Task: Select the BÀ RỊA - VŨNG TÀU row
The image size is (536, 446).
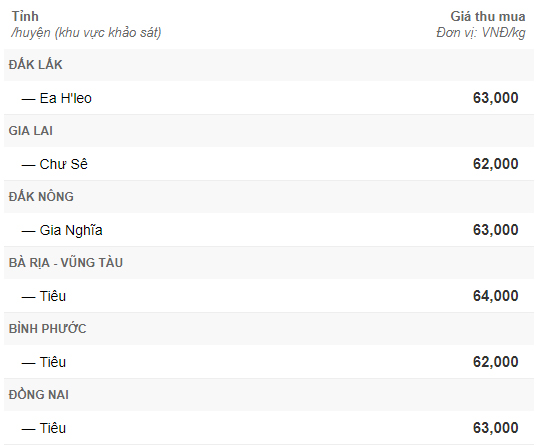Action: point(269,263)
